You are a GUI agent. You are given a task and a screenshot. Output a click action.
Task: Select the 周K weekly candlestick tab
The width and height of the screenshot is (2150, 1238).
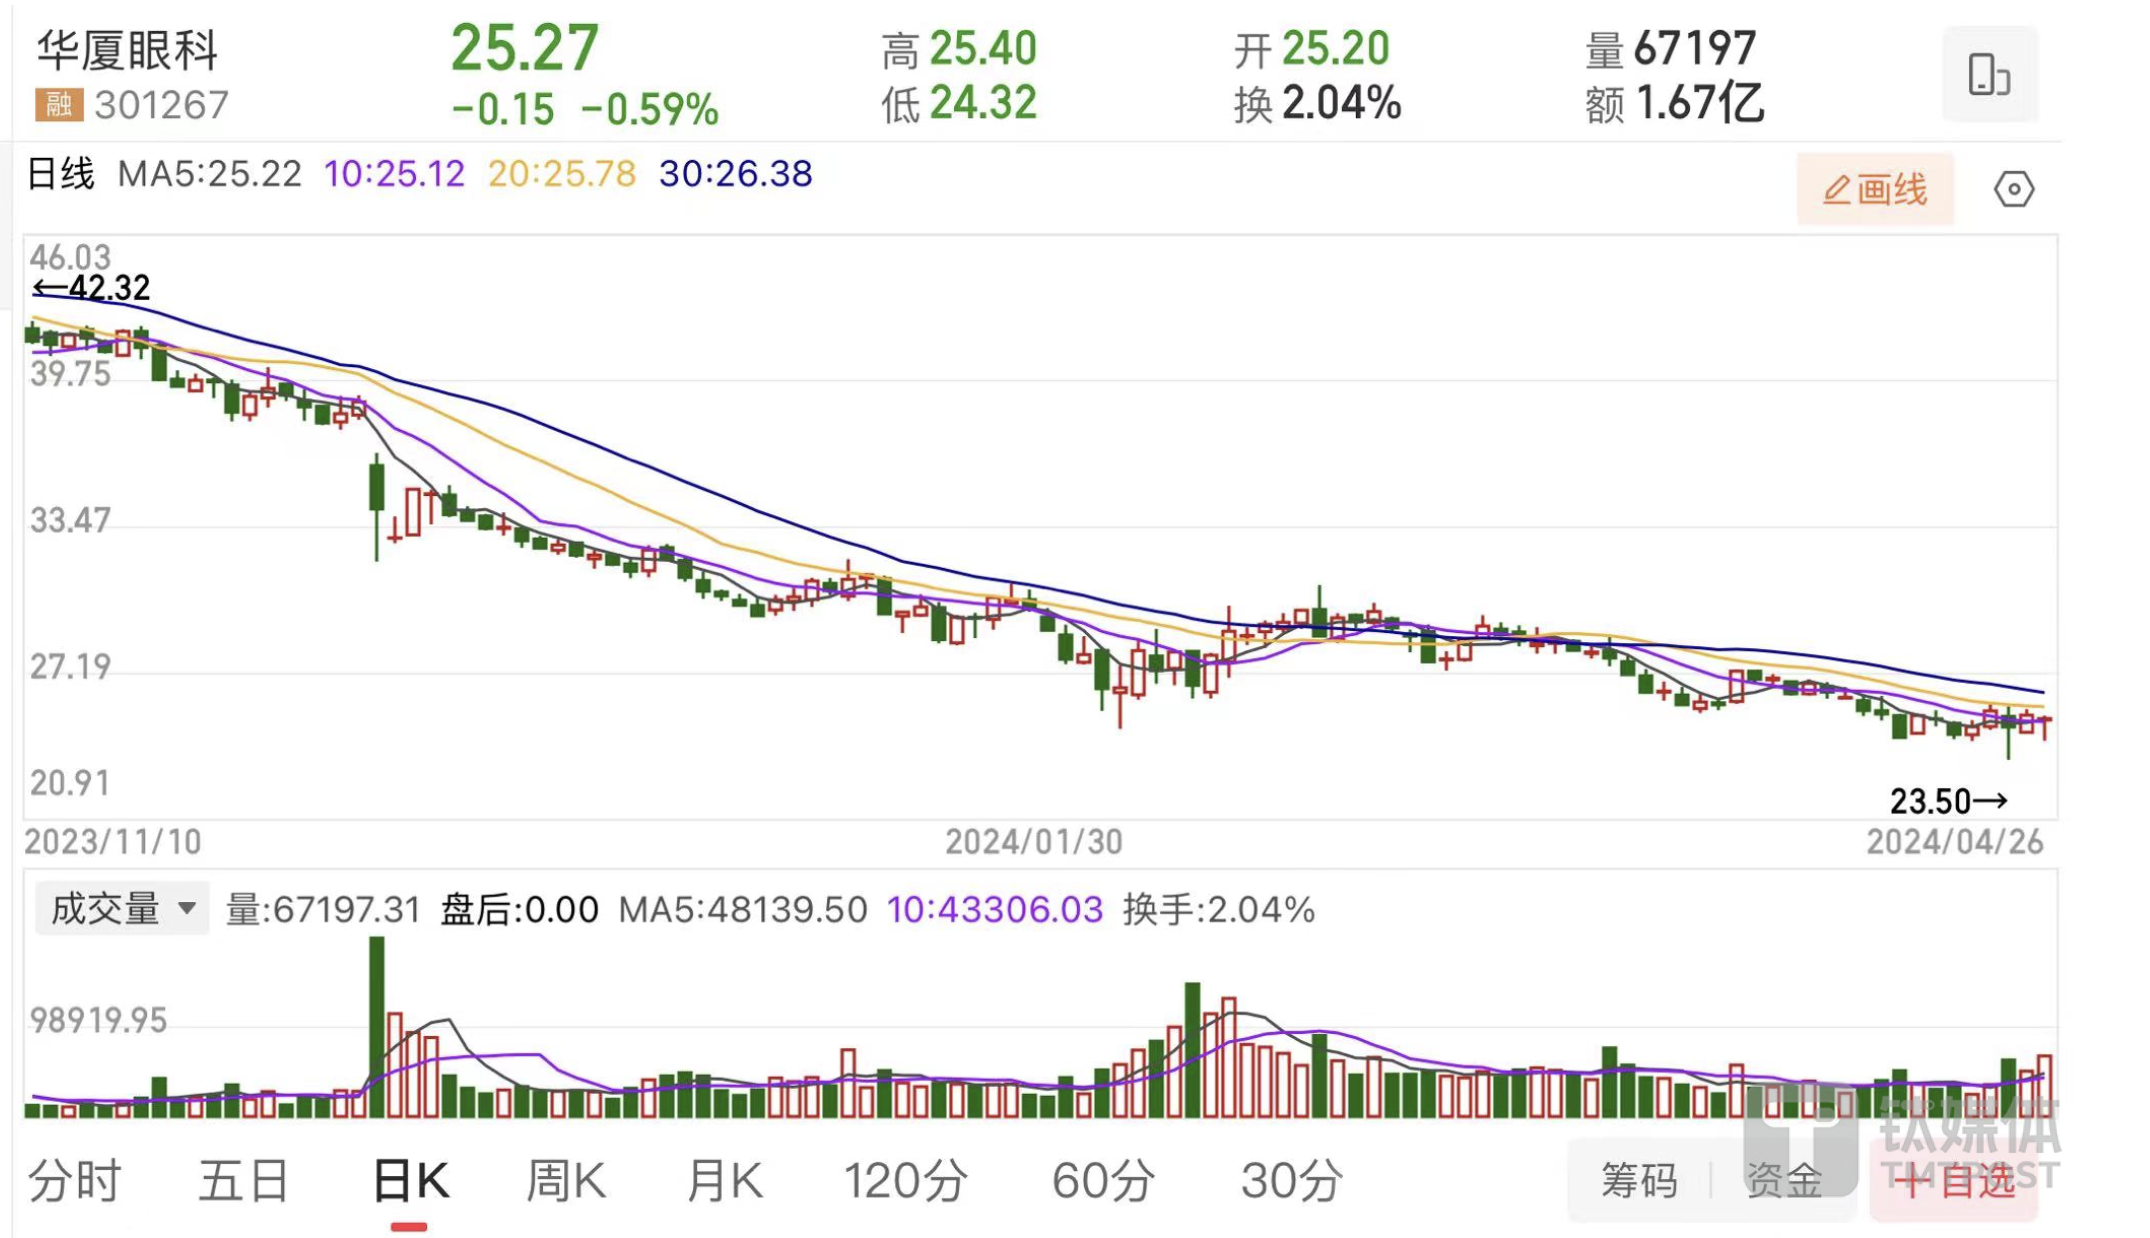point(565,1181)
